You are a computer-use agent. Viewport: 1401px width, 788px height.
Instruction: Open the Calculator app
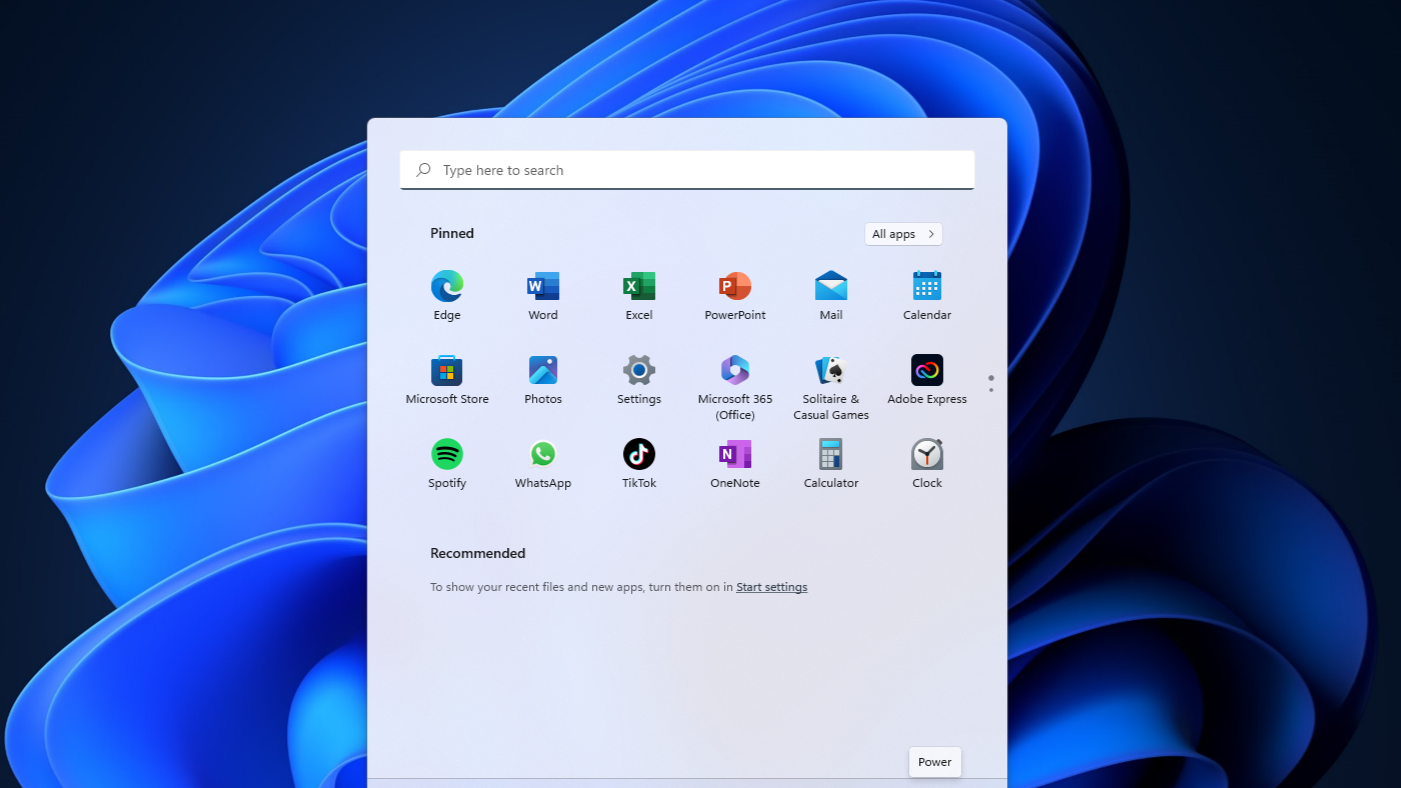(x=831, y=463)
